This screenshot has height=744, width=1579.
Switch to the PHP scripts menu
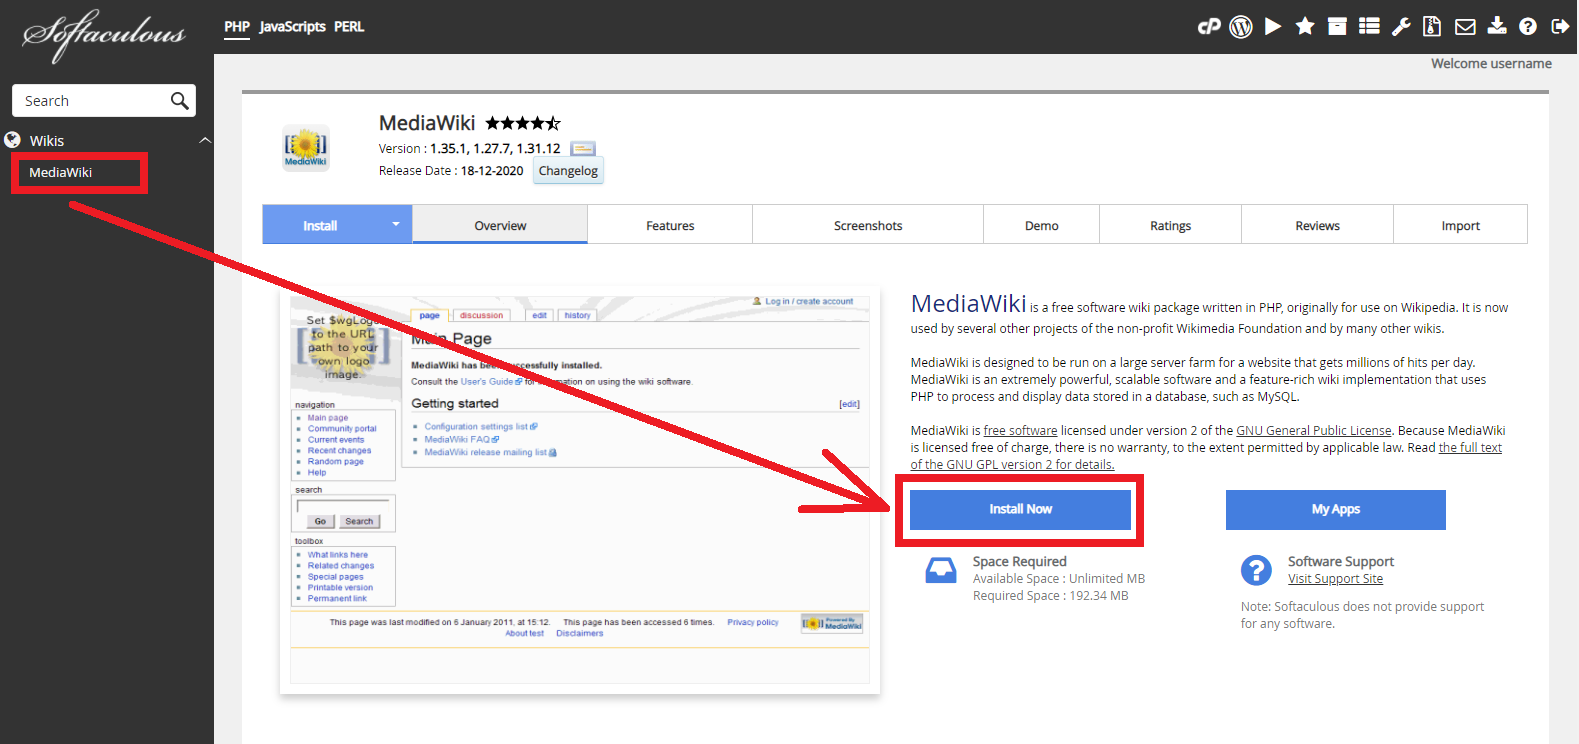(x=237, y=27)
